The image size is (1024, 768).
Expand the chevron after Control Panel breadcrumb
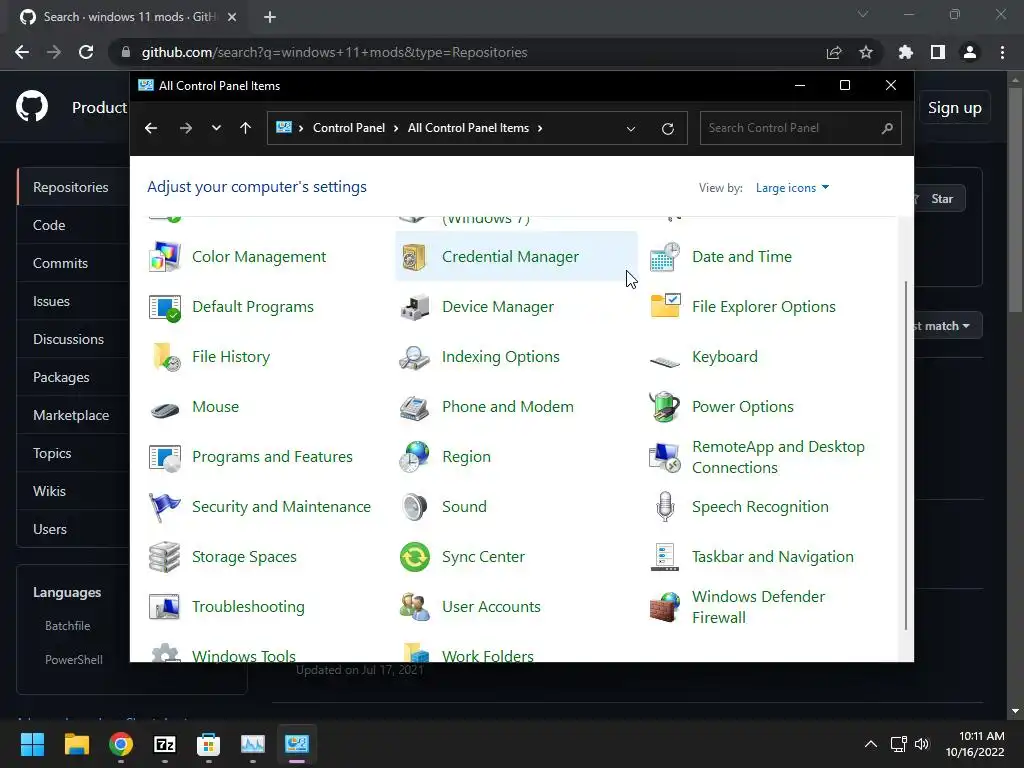point(396,128)
